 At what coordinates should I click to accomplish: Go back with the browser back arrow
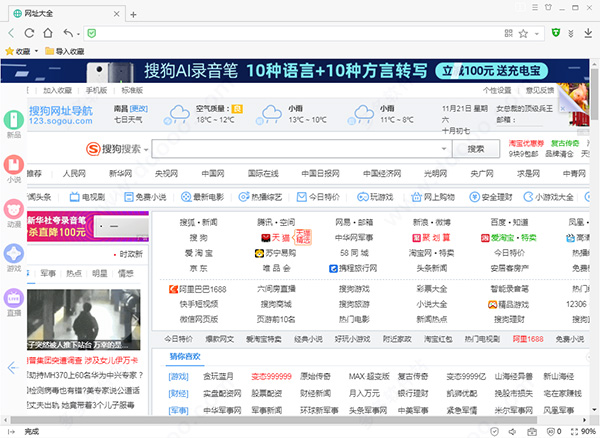[11, 33]
